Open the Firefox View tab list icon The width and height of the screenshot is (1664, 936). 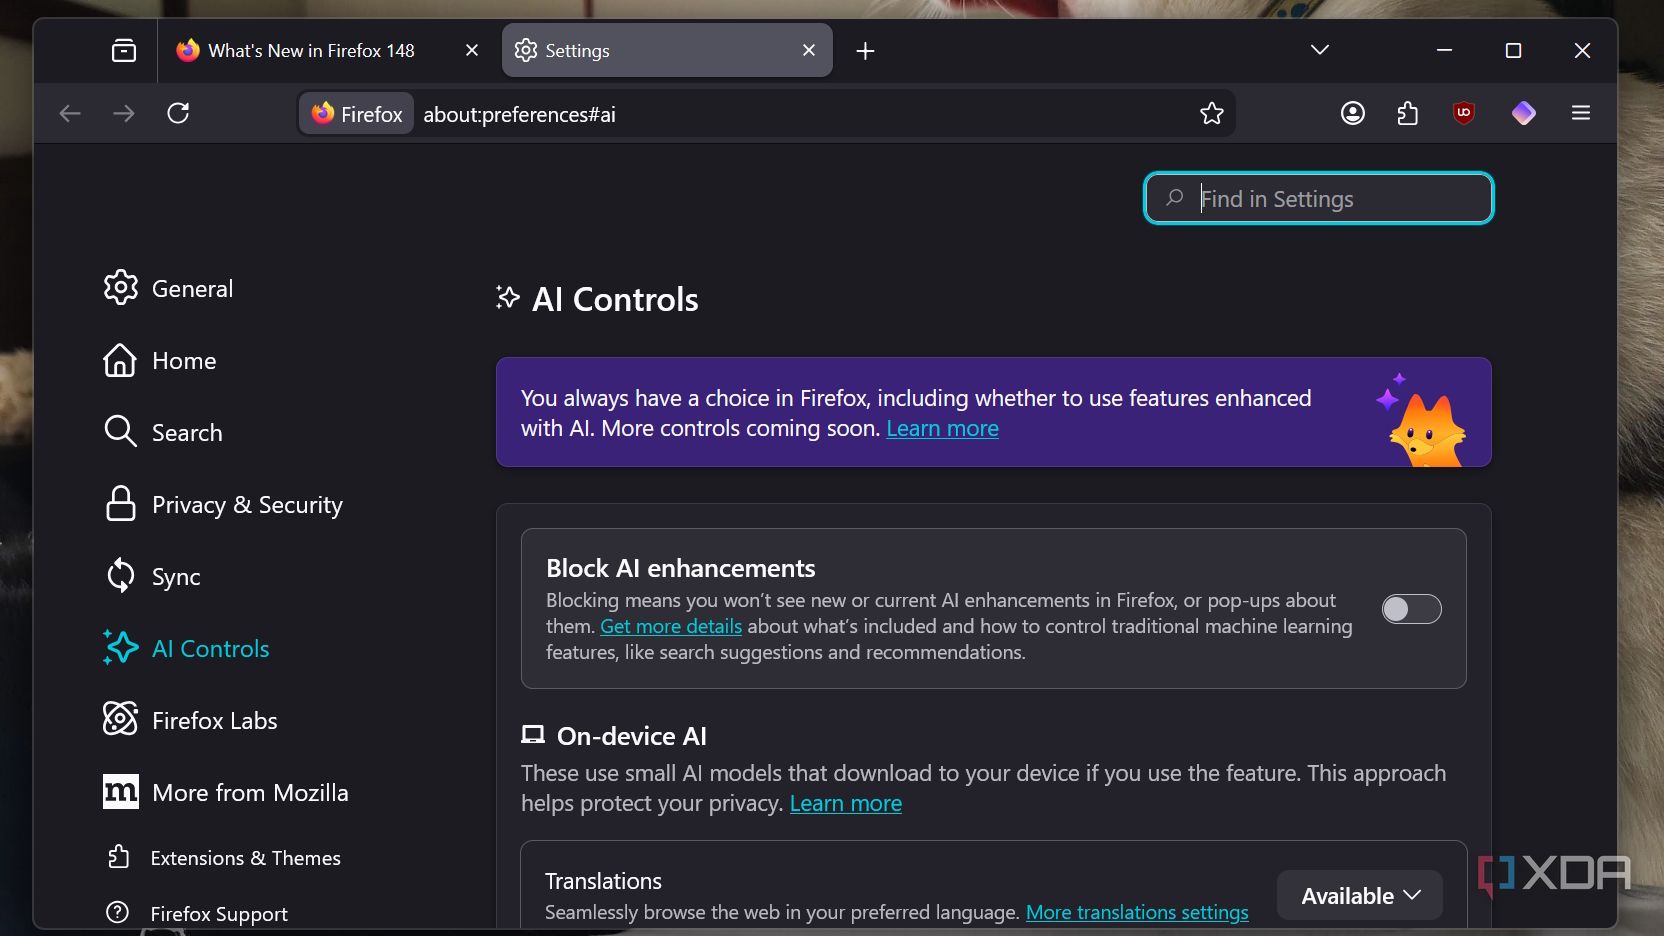124,50
